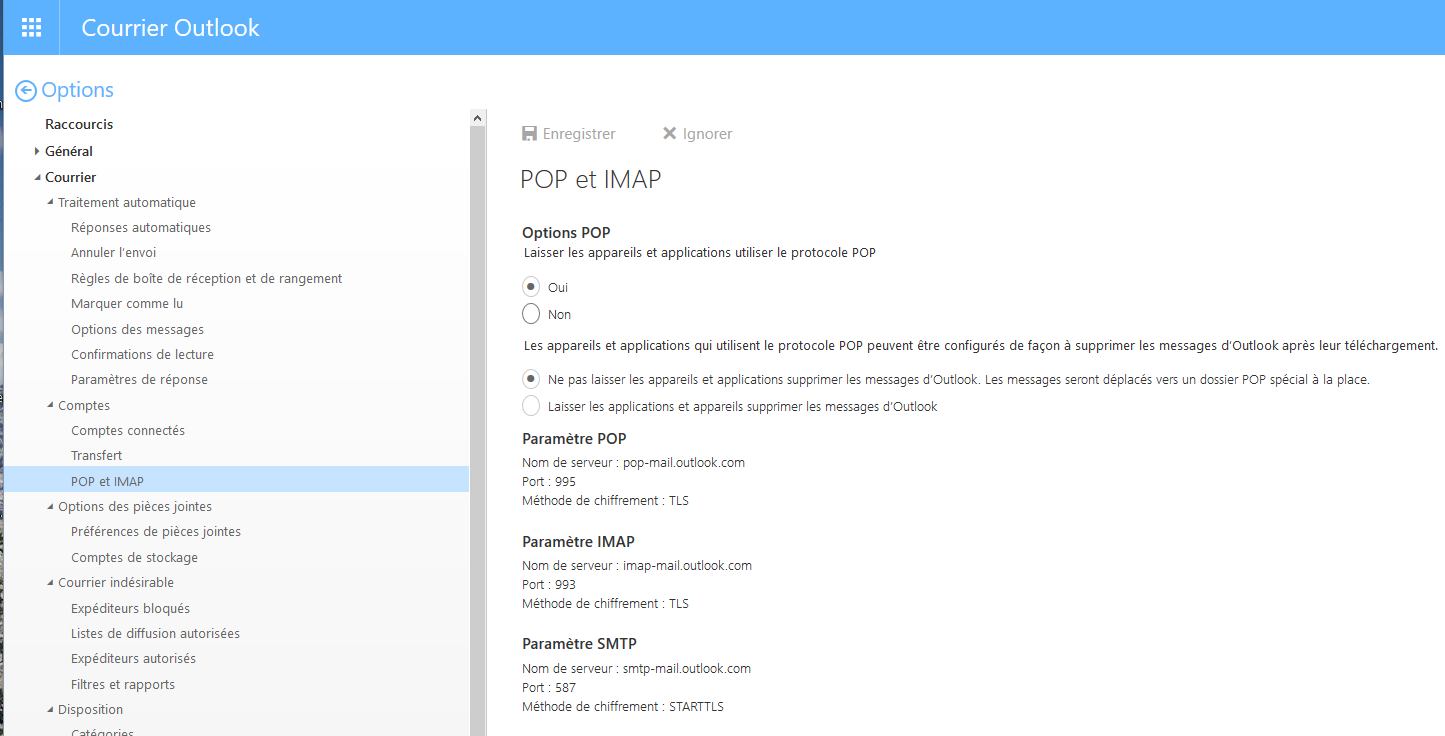Image resolution: width=1445 pixels, height=736 pixels.
Task: Open the Comptes connectés page
Action: coord(128,430)
